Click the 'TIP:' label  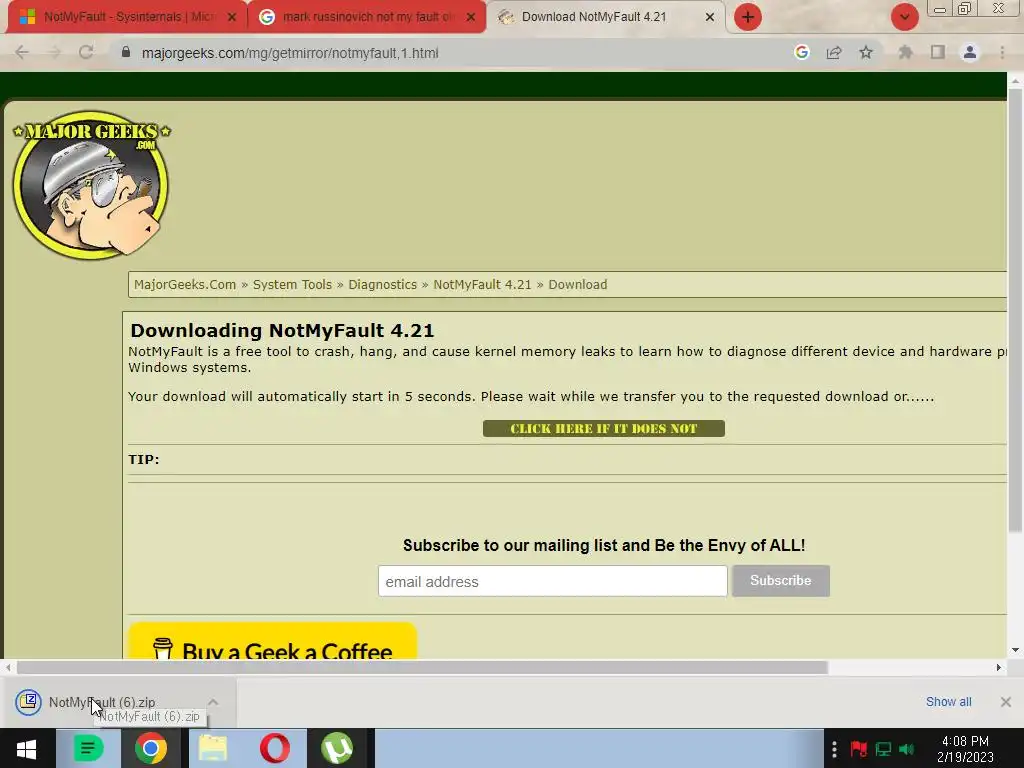[x=144, y=460]
